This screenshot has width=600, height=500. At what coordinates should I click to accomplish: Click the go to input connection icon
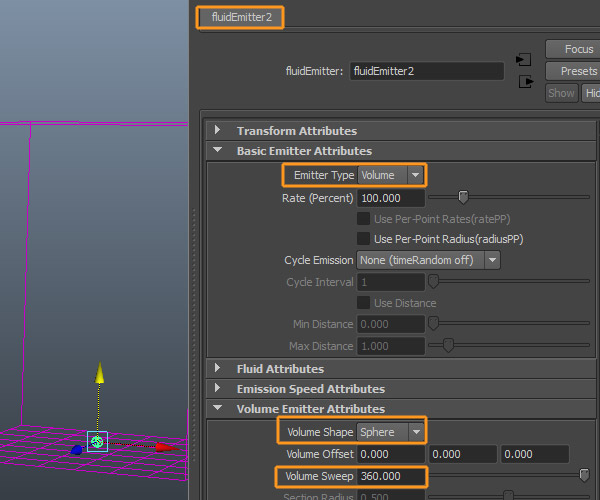[x=523, y=60]
